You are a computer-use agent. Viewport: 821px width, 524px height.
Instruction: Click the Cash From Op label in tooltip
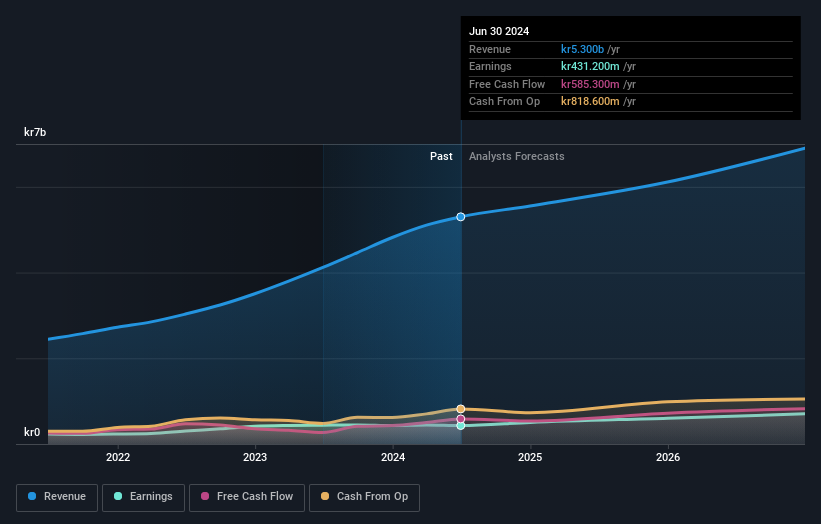(x=504, y=102)
